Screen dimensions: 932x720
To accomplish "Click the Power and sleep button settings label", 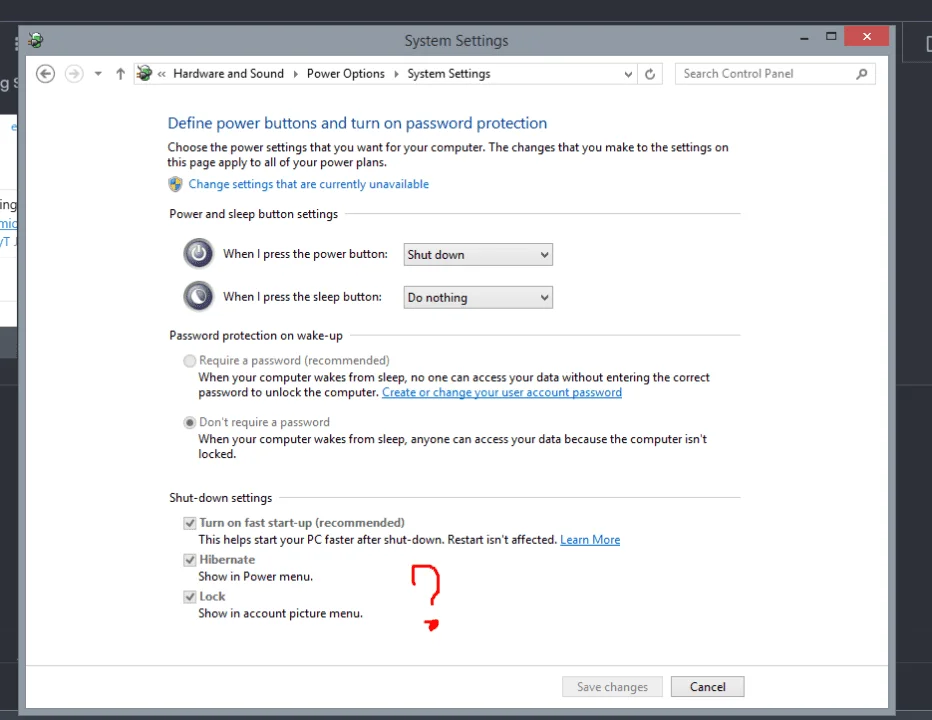I will [253, 214].
